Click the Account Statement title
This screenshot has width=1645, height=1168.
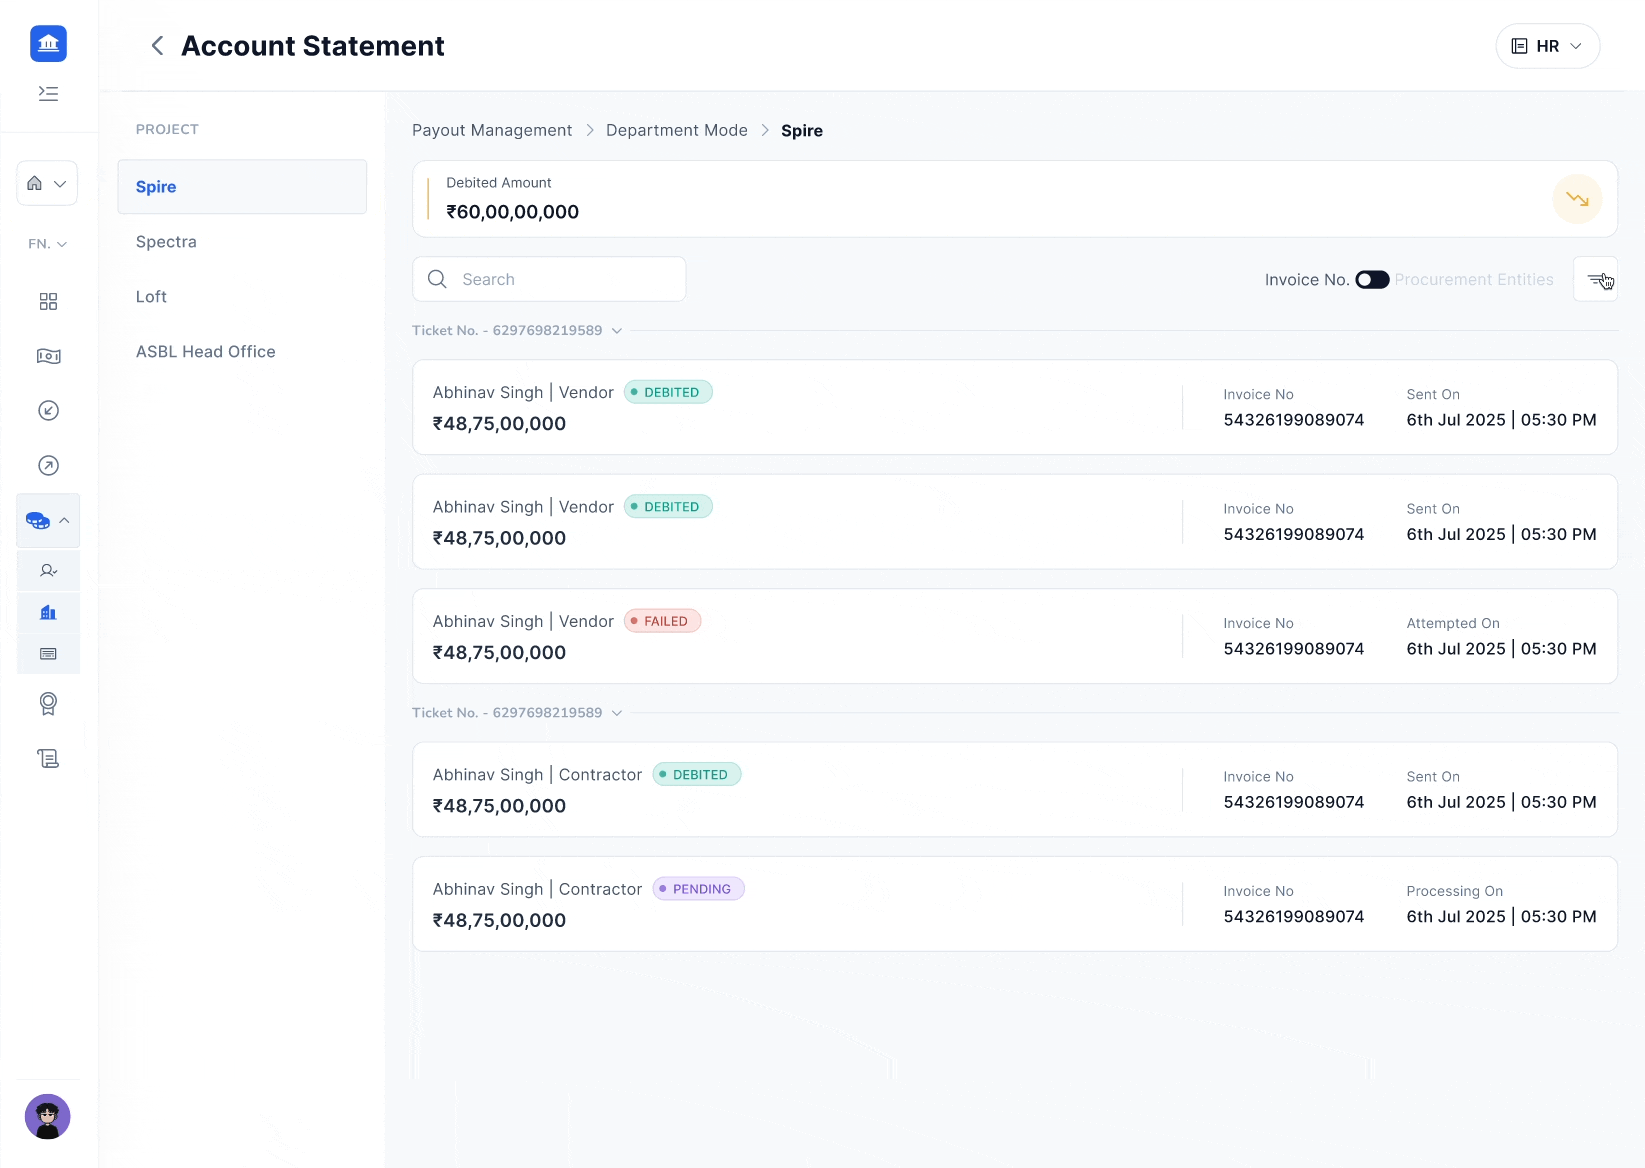[x=313, y=46]
